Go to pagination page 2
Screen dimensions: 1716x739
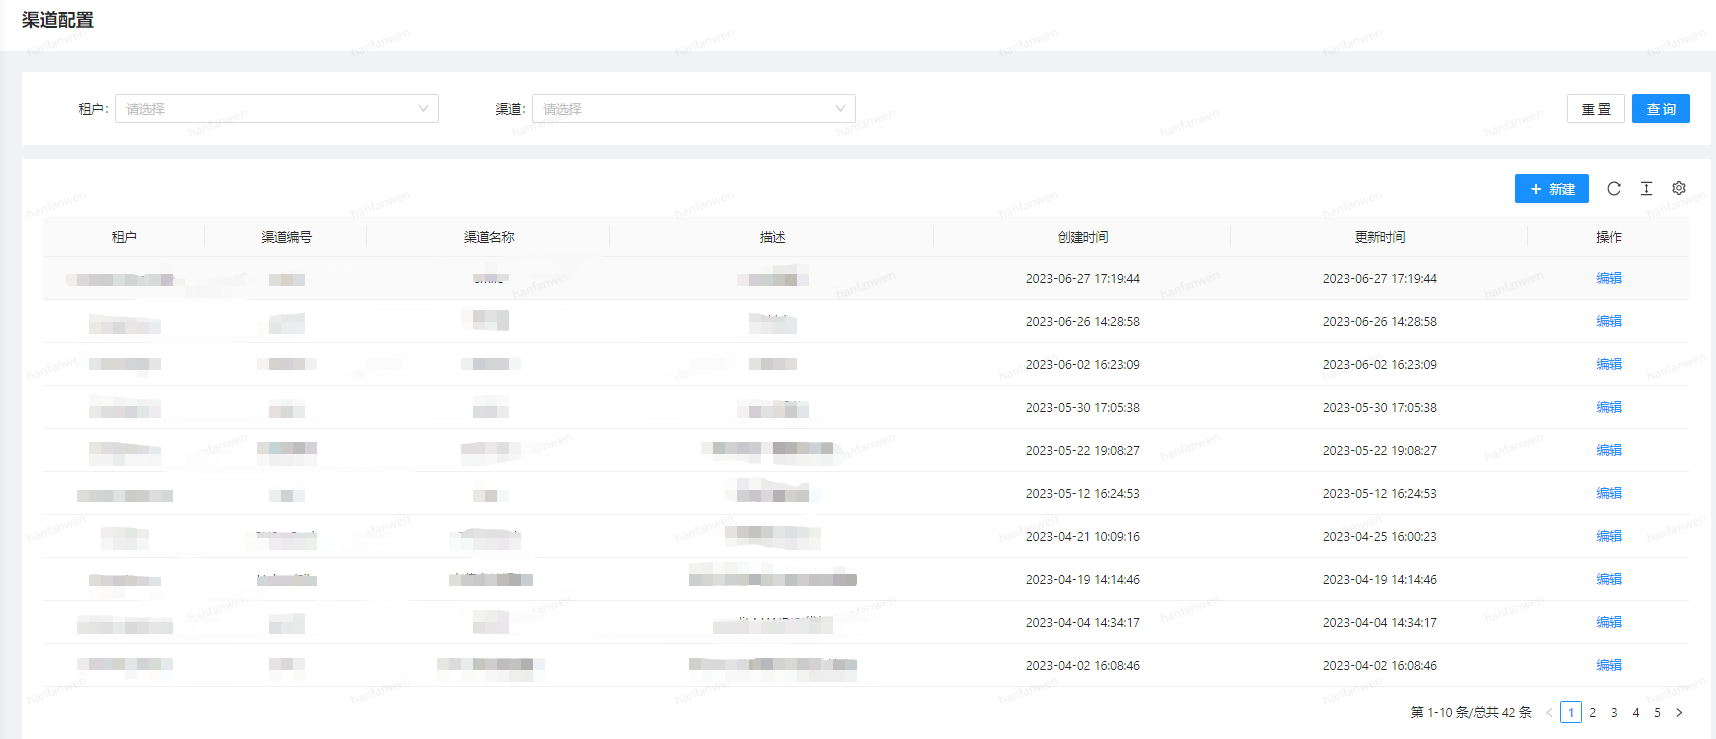pyautogui.click(x=1593, y=713)
